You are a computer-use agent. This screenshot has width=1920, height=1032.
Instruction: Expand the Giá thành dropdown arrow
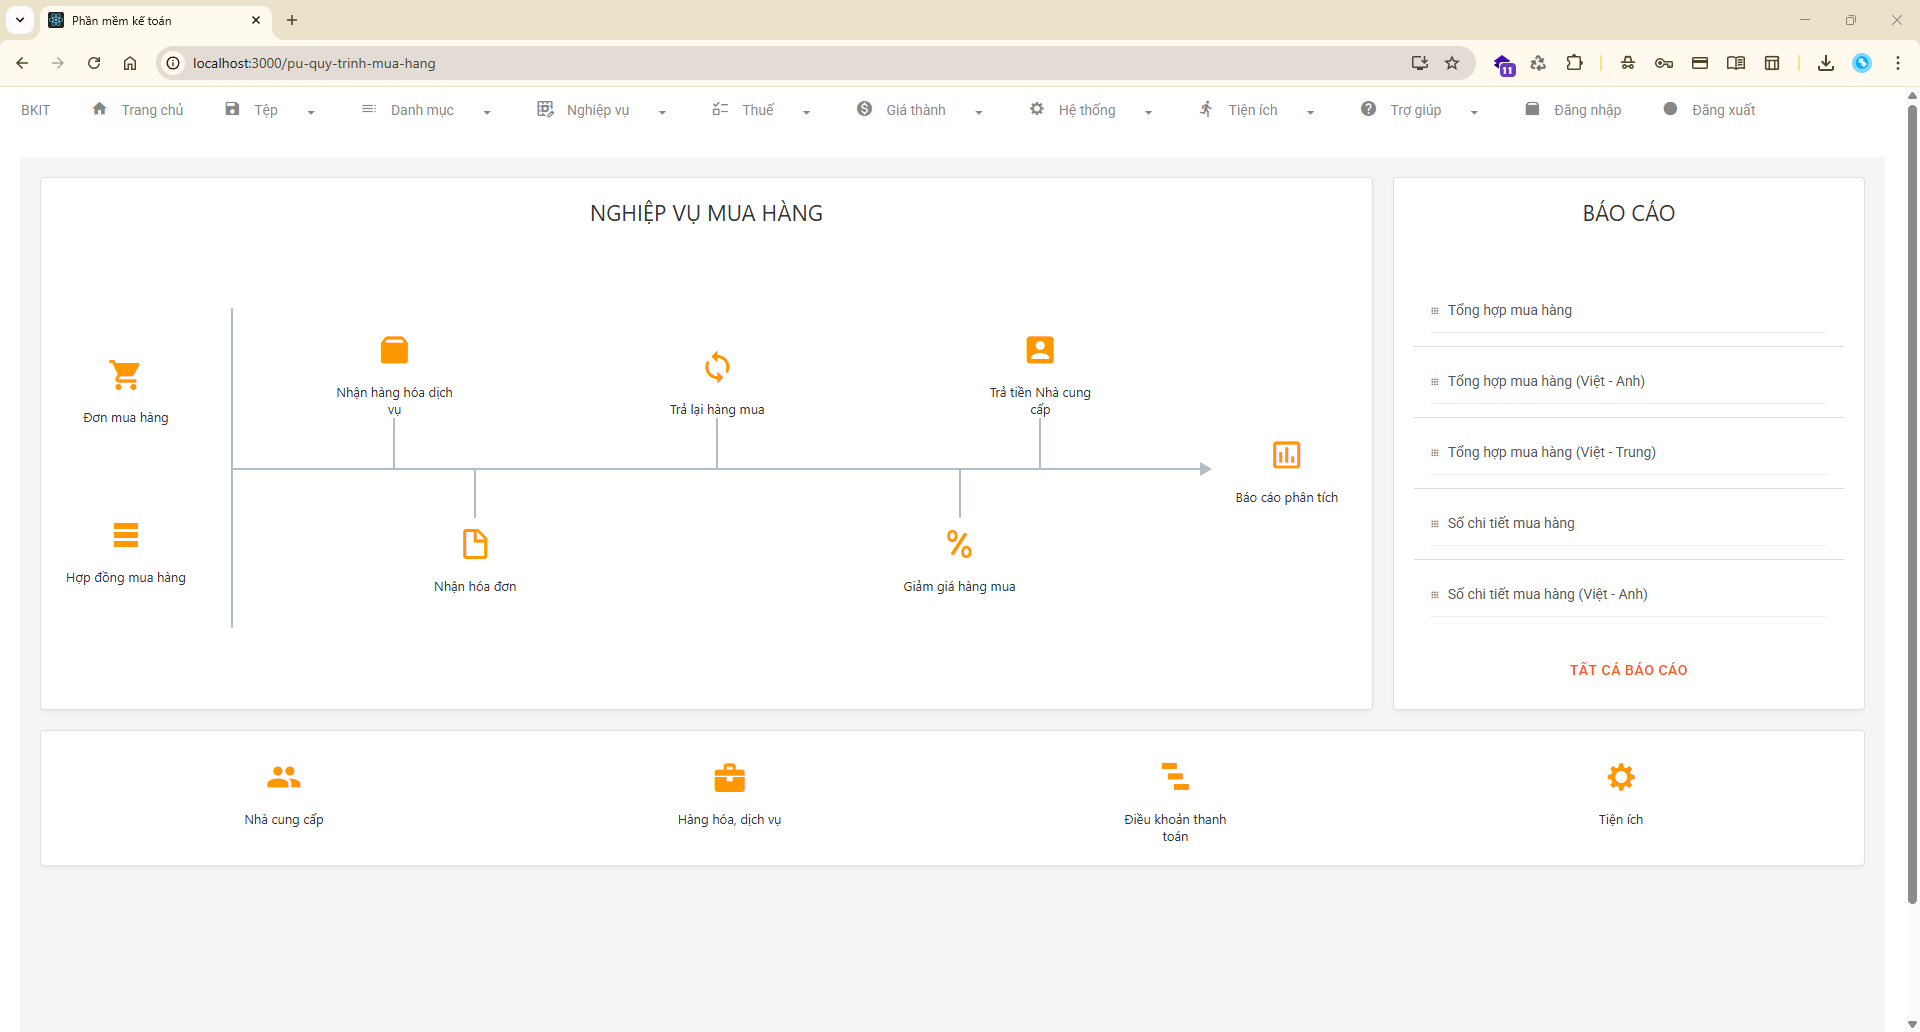[x=979, y=112]
